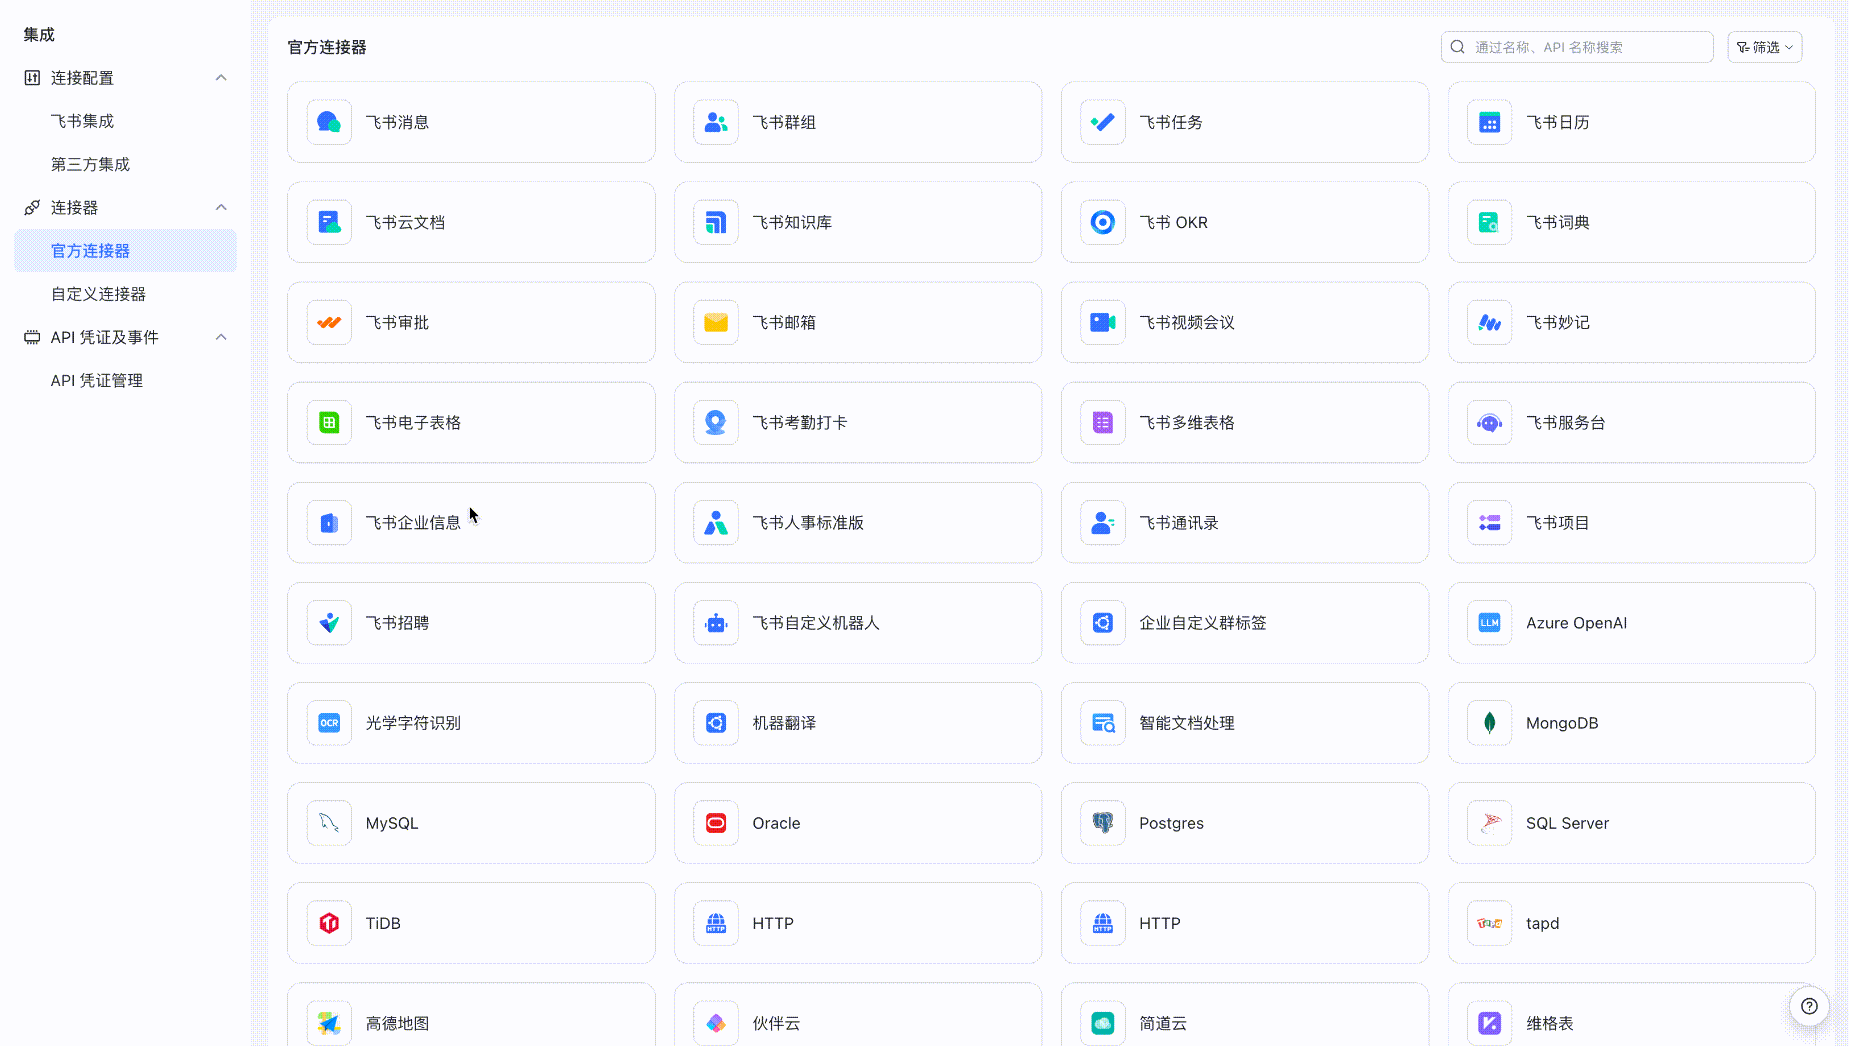Open the TiDB icon
Viewport: 1849px width, 1046px height.
(329, 922)
